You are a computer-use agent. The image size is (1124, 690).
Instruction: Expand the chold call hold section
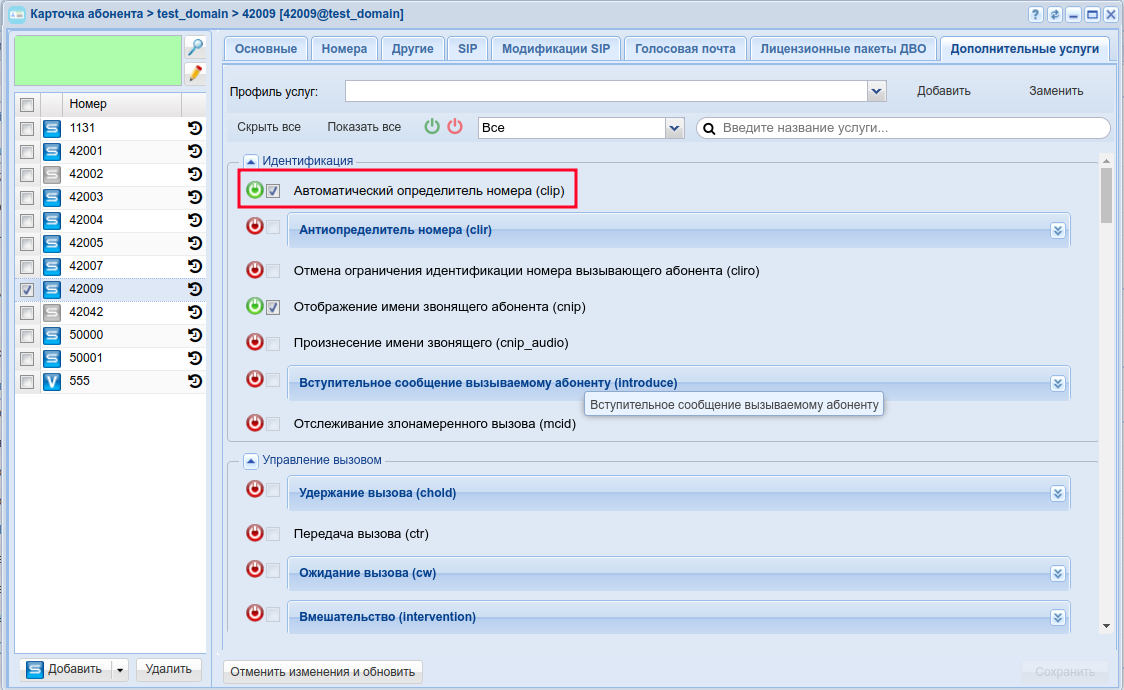pyautogui.click(x=1057, y=493)
